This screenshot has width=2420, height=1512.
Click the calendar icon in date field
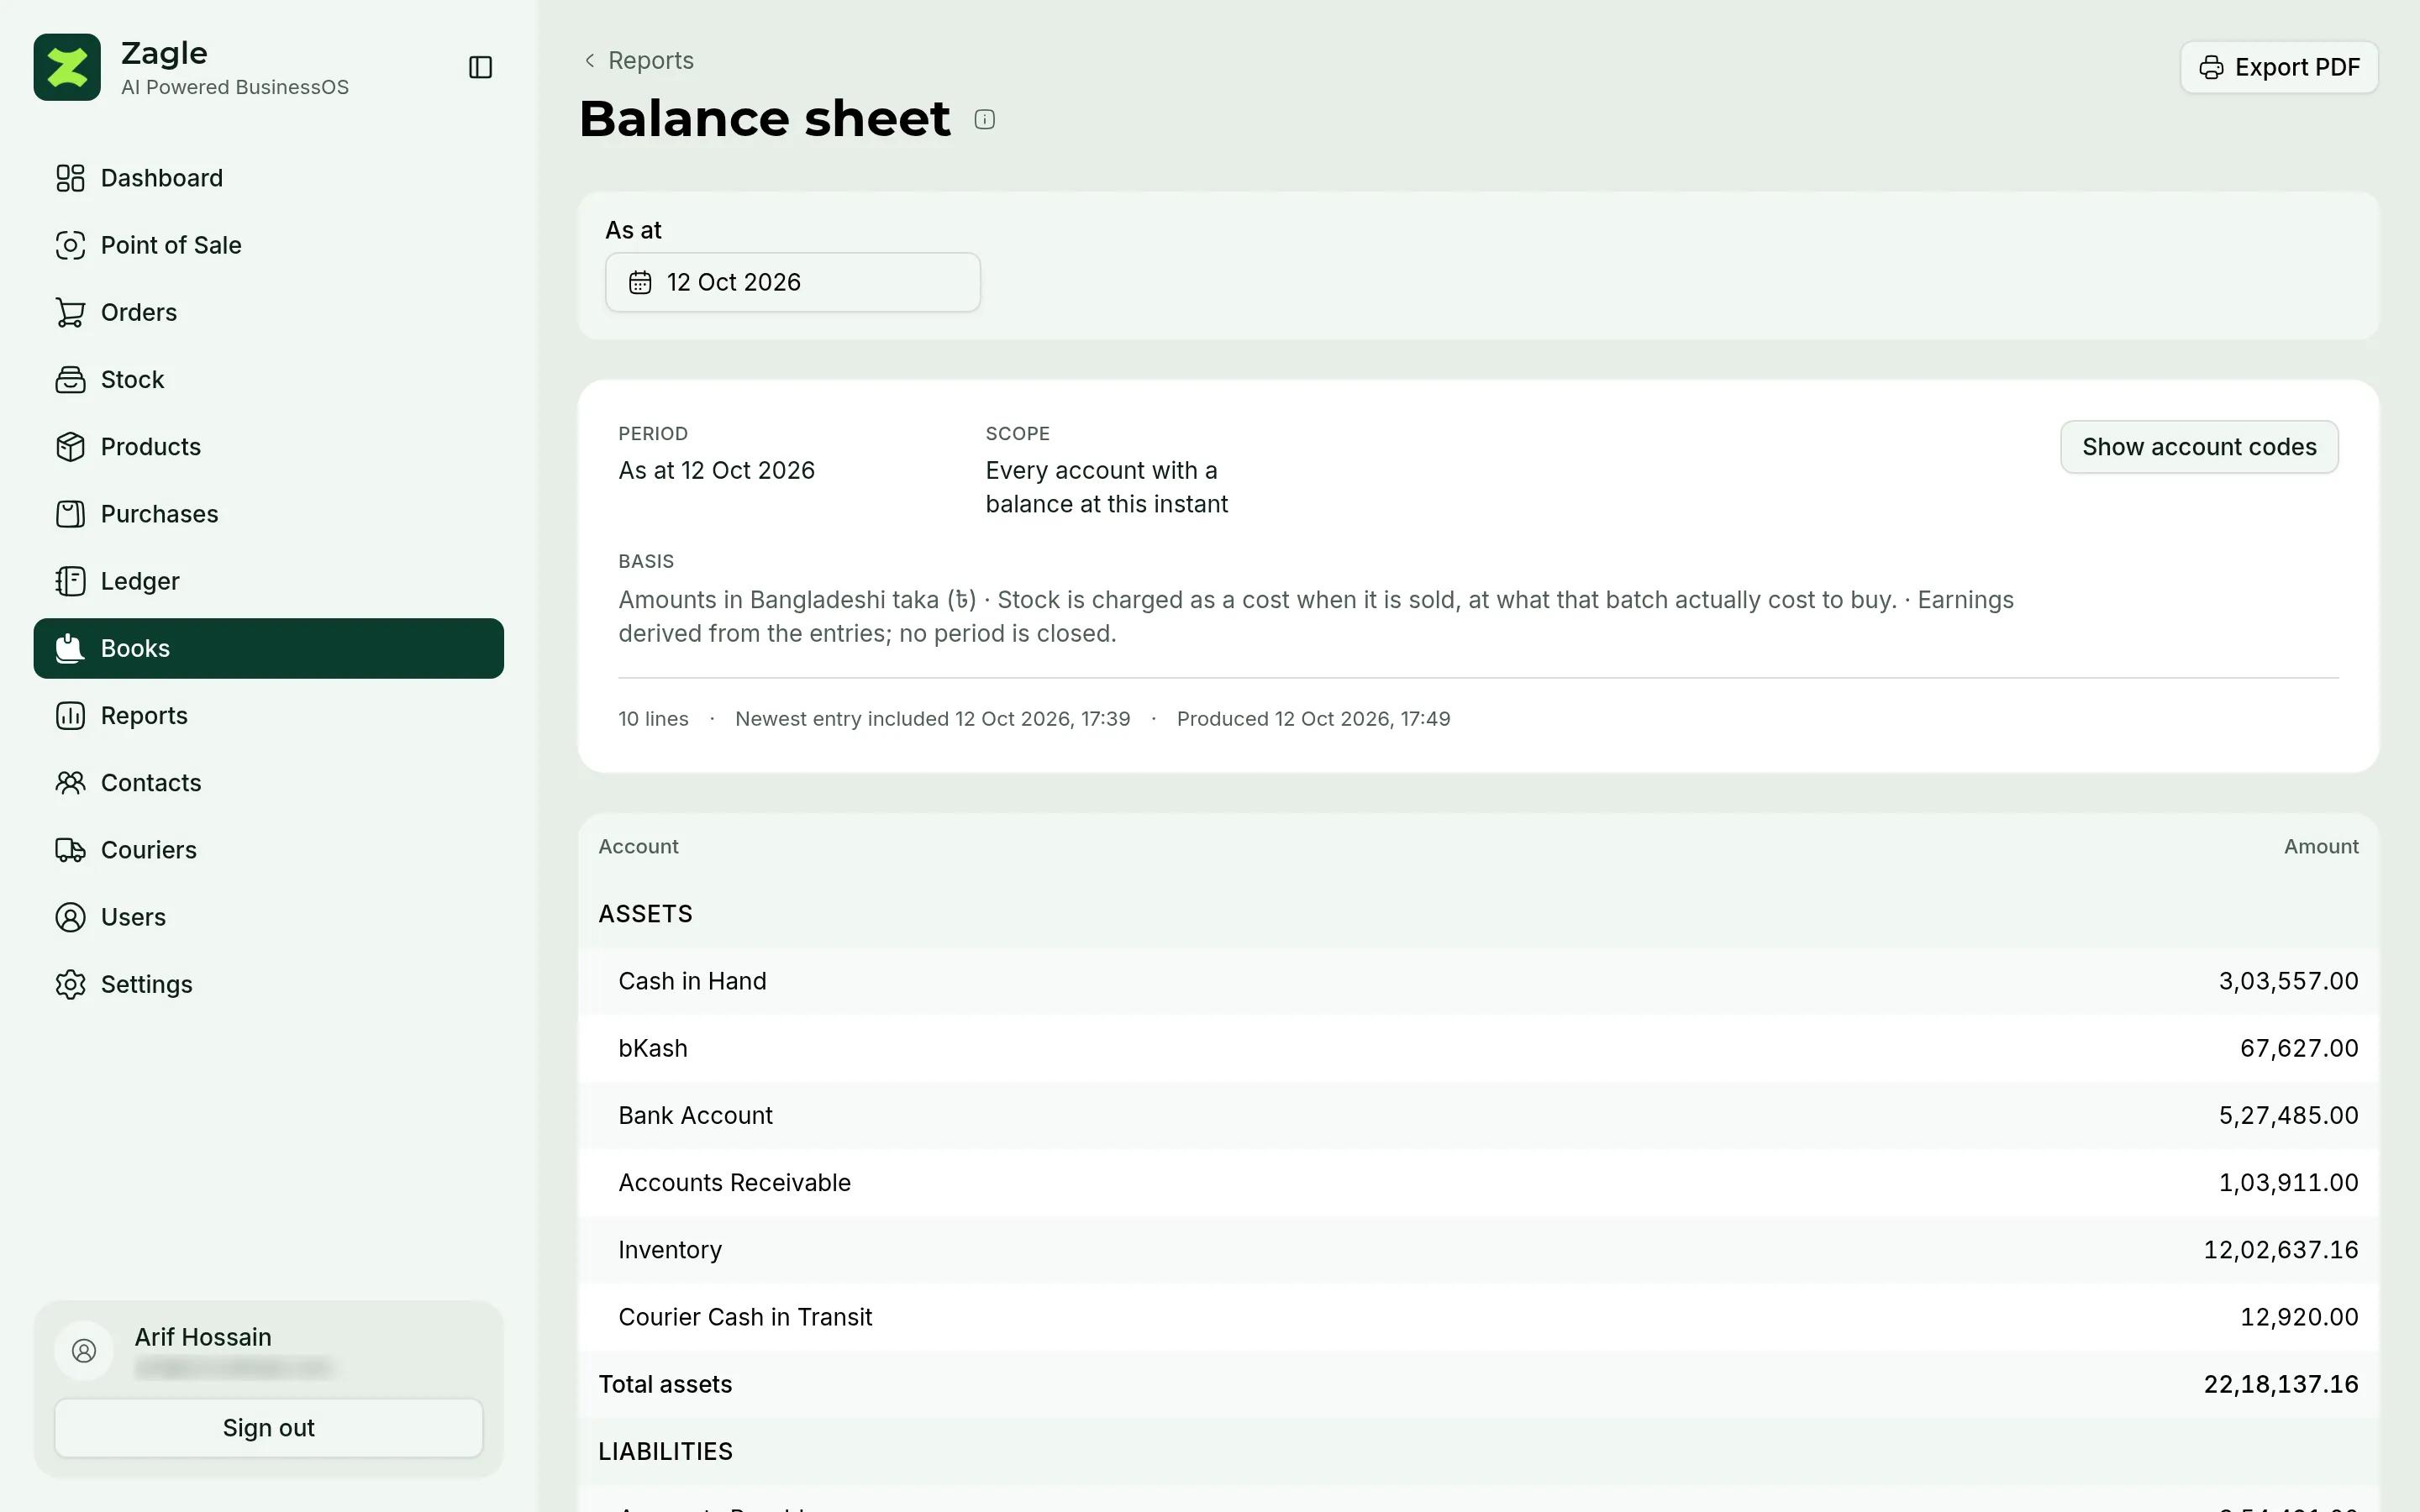640,283
